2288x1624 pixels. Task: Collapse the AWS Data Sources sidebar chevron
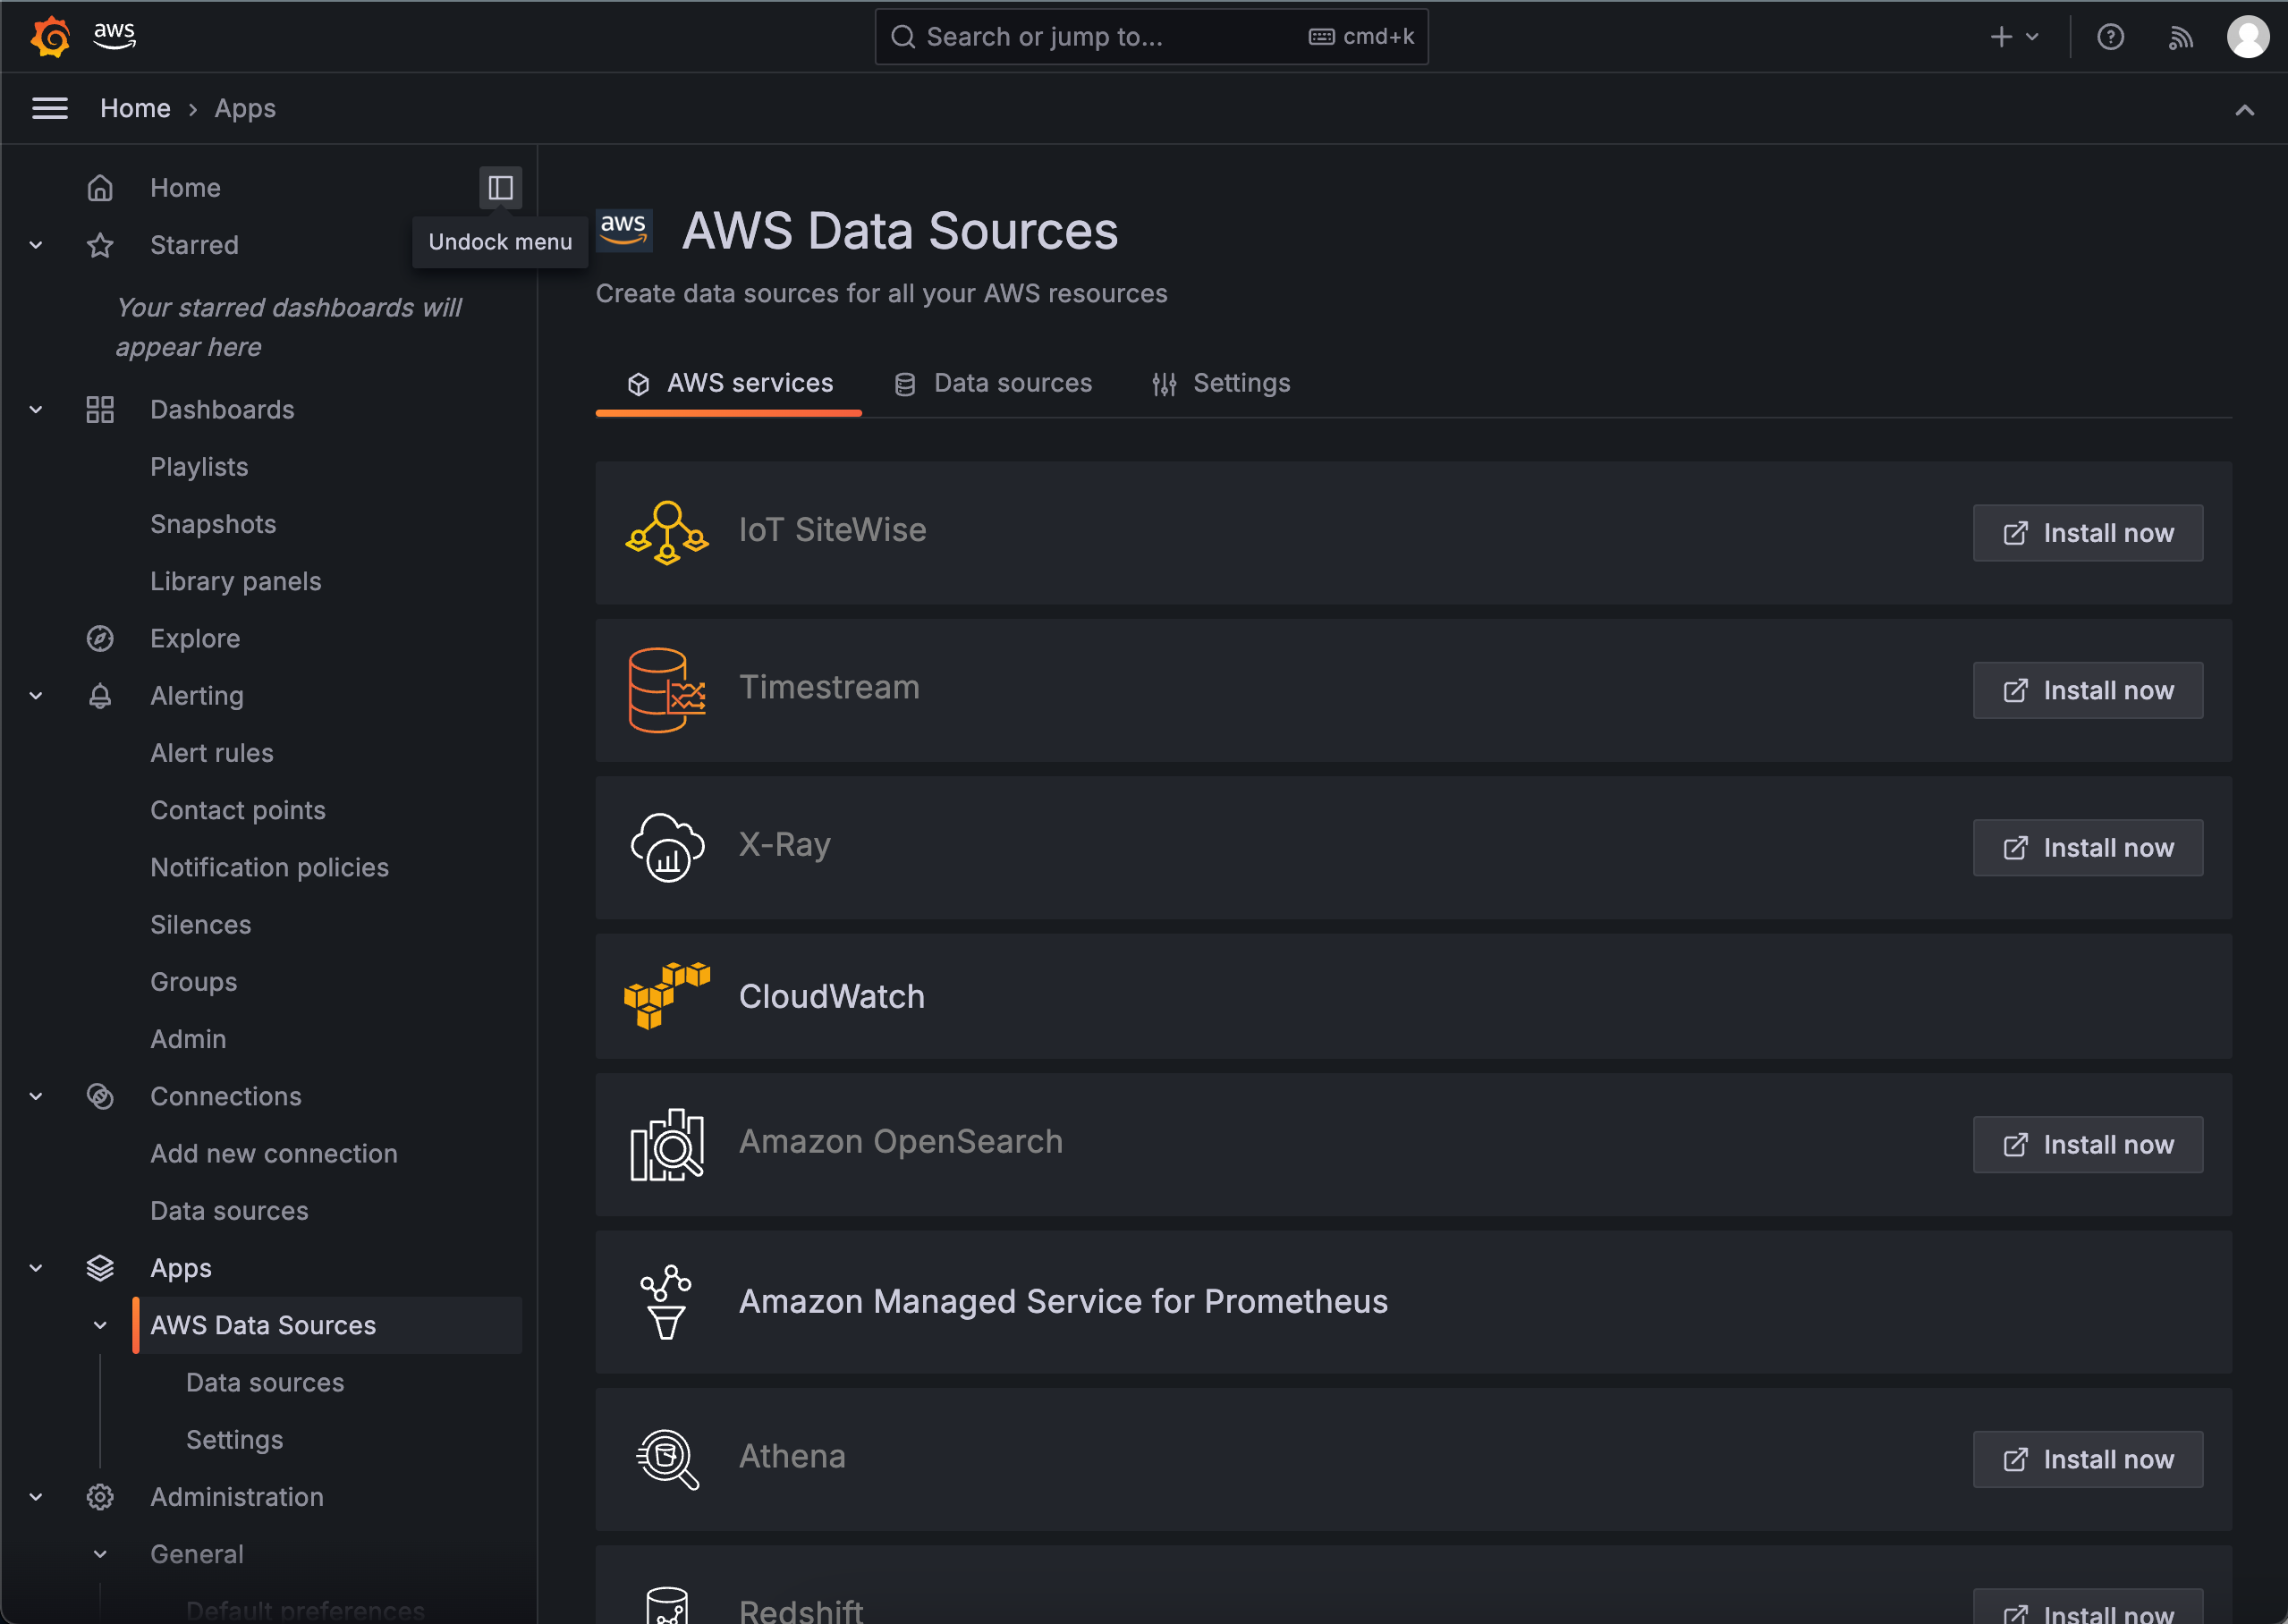point(100,1325)
